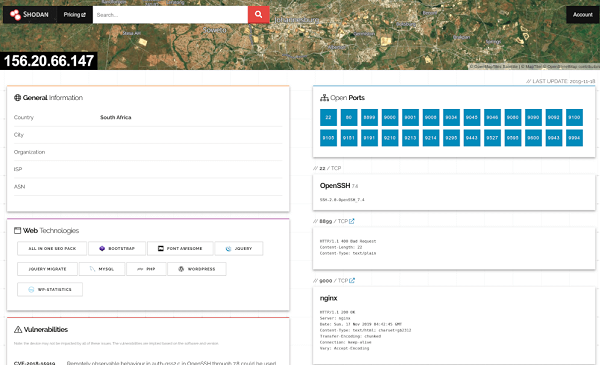The height and width of the screenshot is (365, 600).
Task: Open the Pricing link
Action: coord(75,15)
